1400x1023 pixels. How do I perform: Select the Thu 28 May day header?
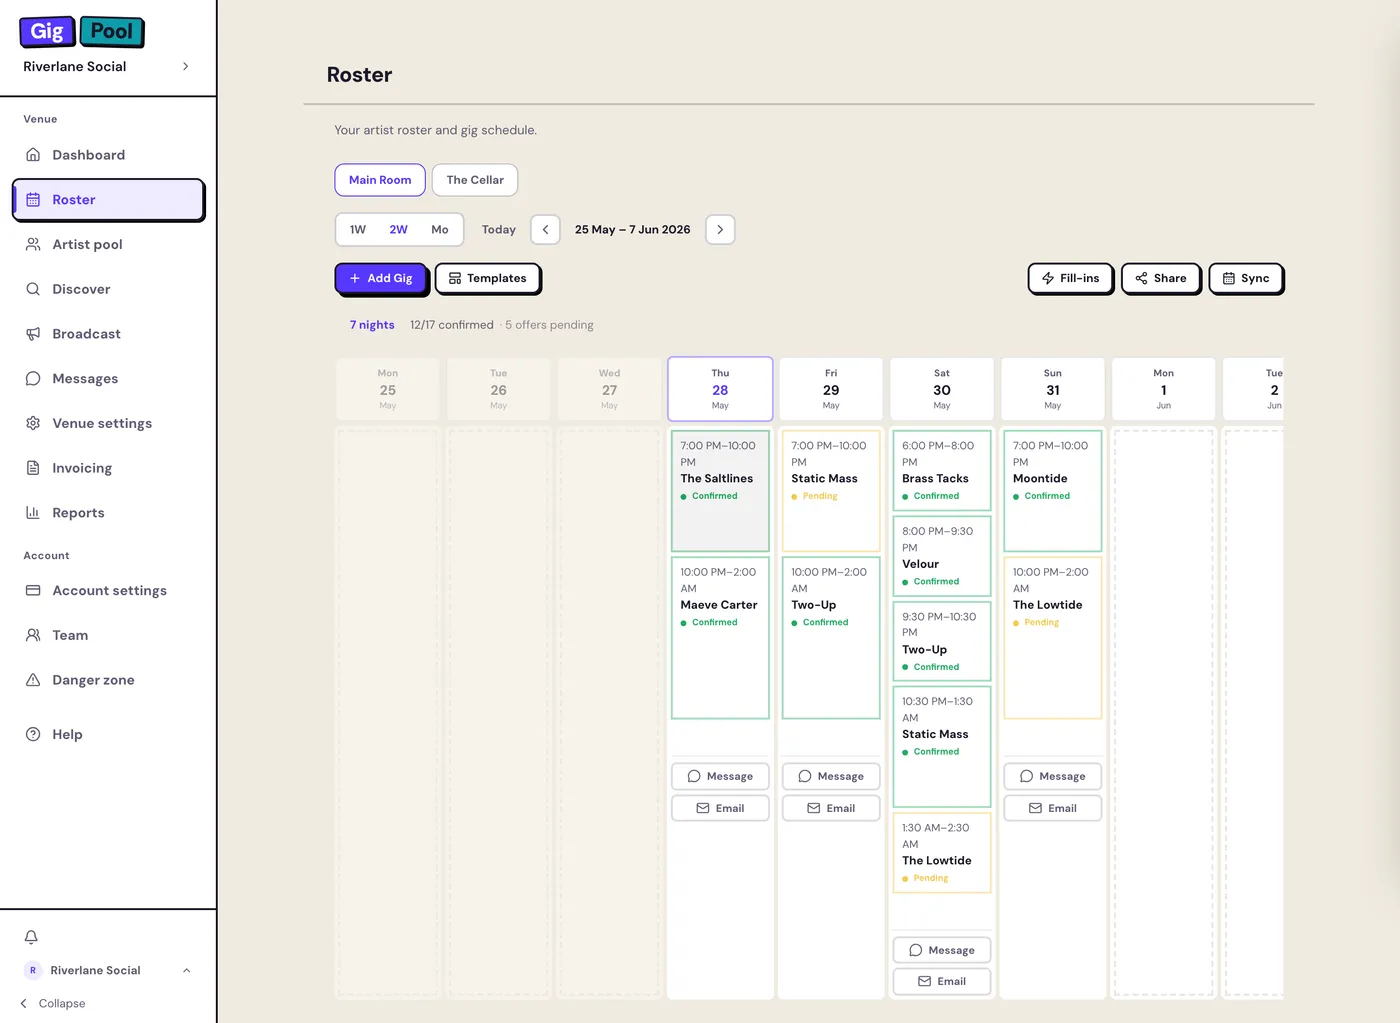click(x=720, y=389)
